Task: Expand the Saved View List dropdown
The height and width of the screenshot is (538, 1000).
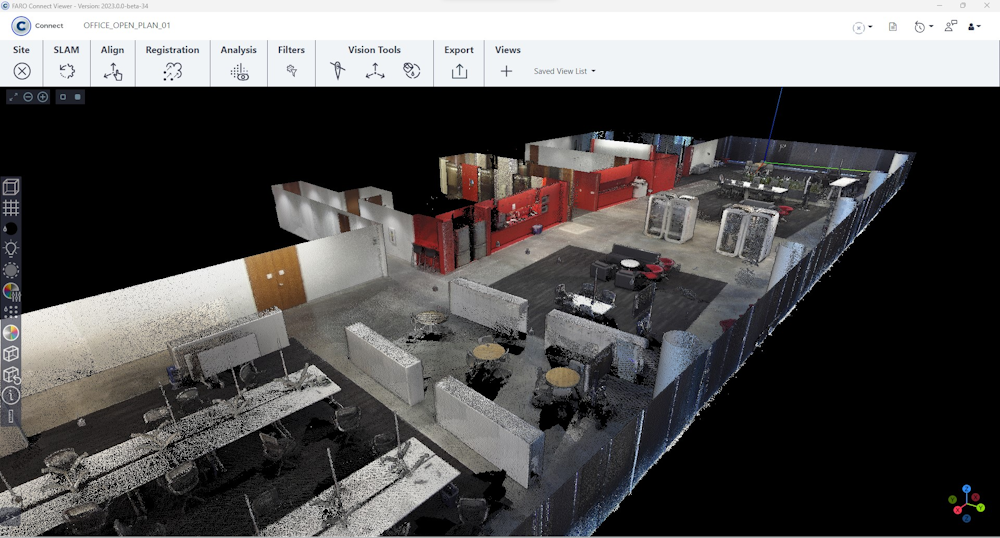Action: [565, 72]
